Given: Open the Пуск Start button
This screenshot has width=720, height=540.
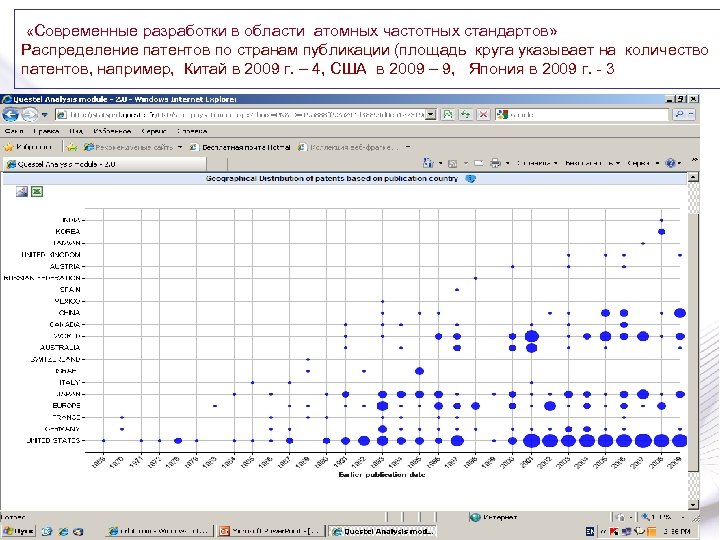Looking at the screenshot, I should click(18, 531).
